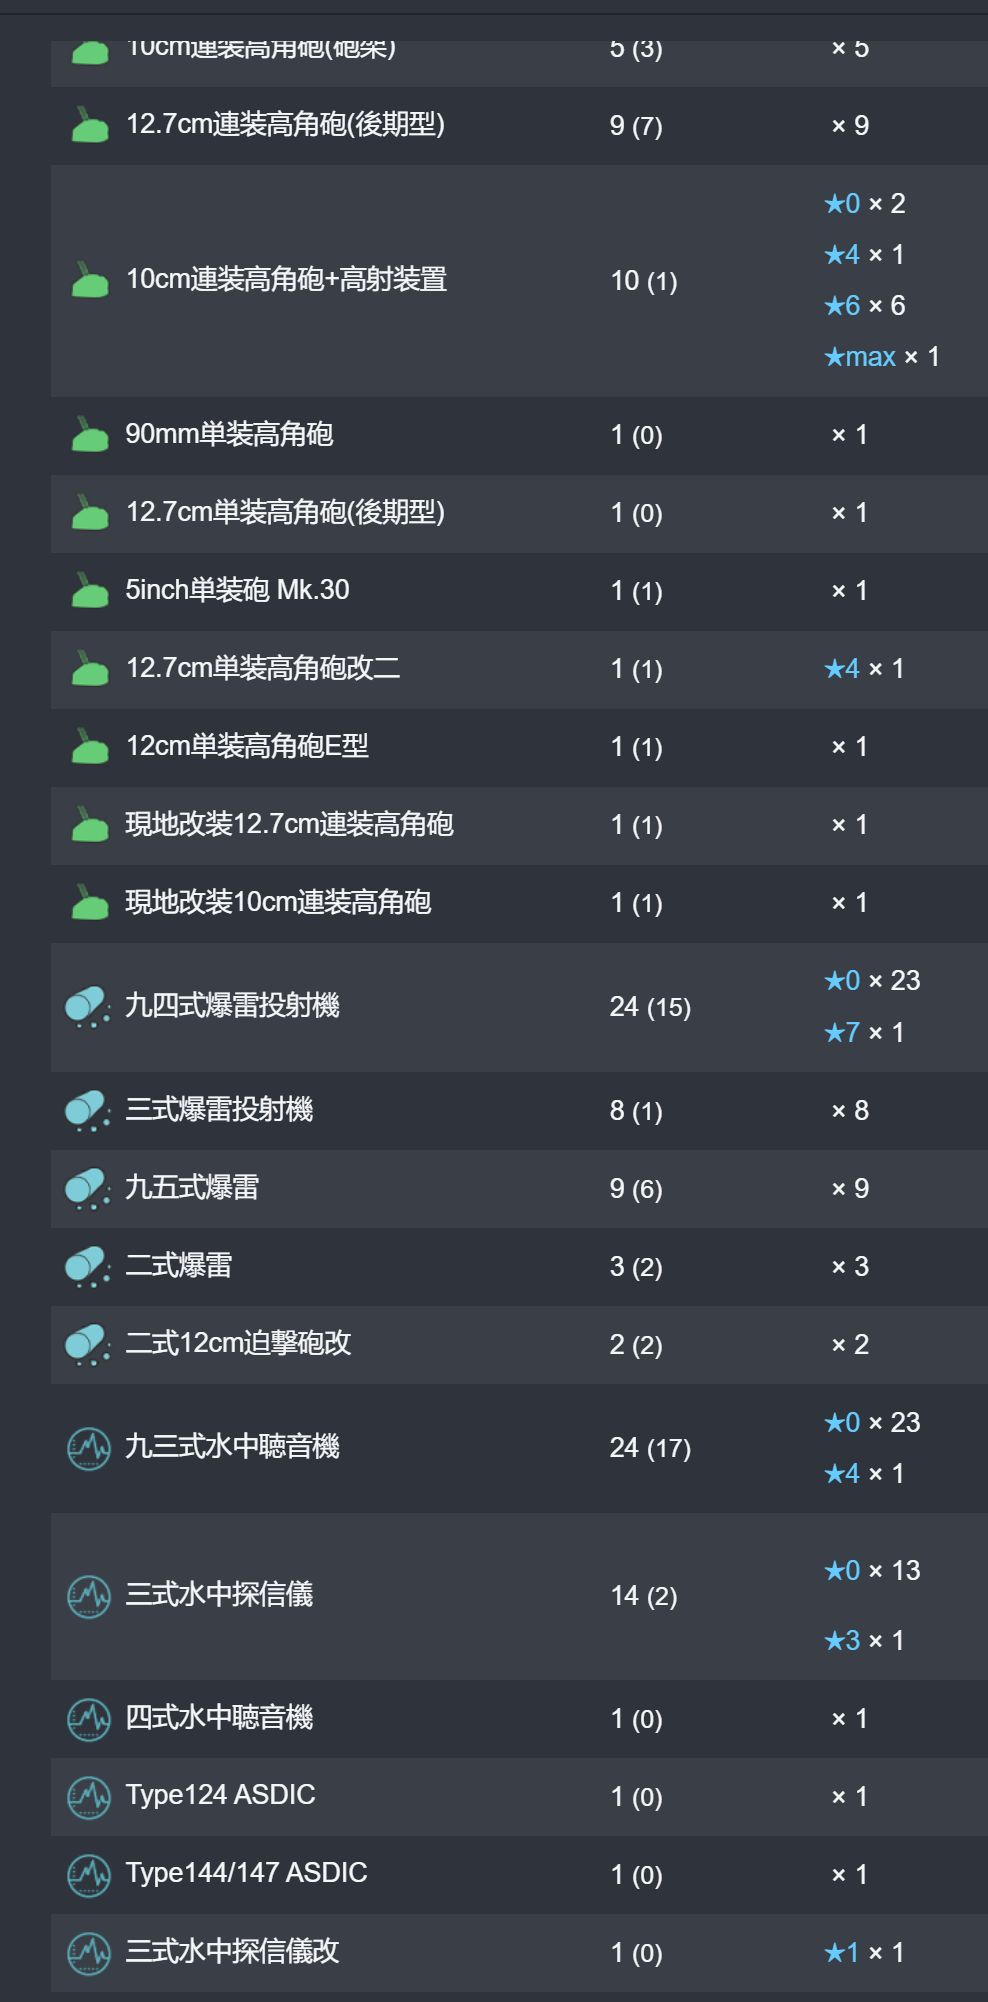Click the icon next to 5inch単装砲 Mk.30
Image resolution: width=988 pixels, height=2002 pixels.
coord(89,591)
